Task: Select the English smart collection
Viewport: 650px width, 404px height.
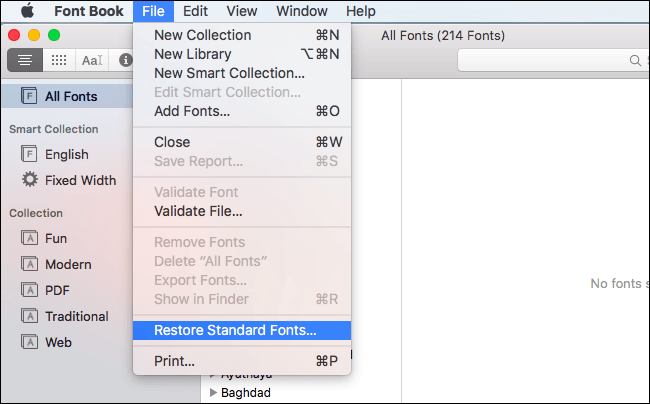Action: coord(66,154)
